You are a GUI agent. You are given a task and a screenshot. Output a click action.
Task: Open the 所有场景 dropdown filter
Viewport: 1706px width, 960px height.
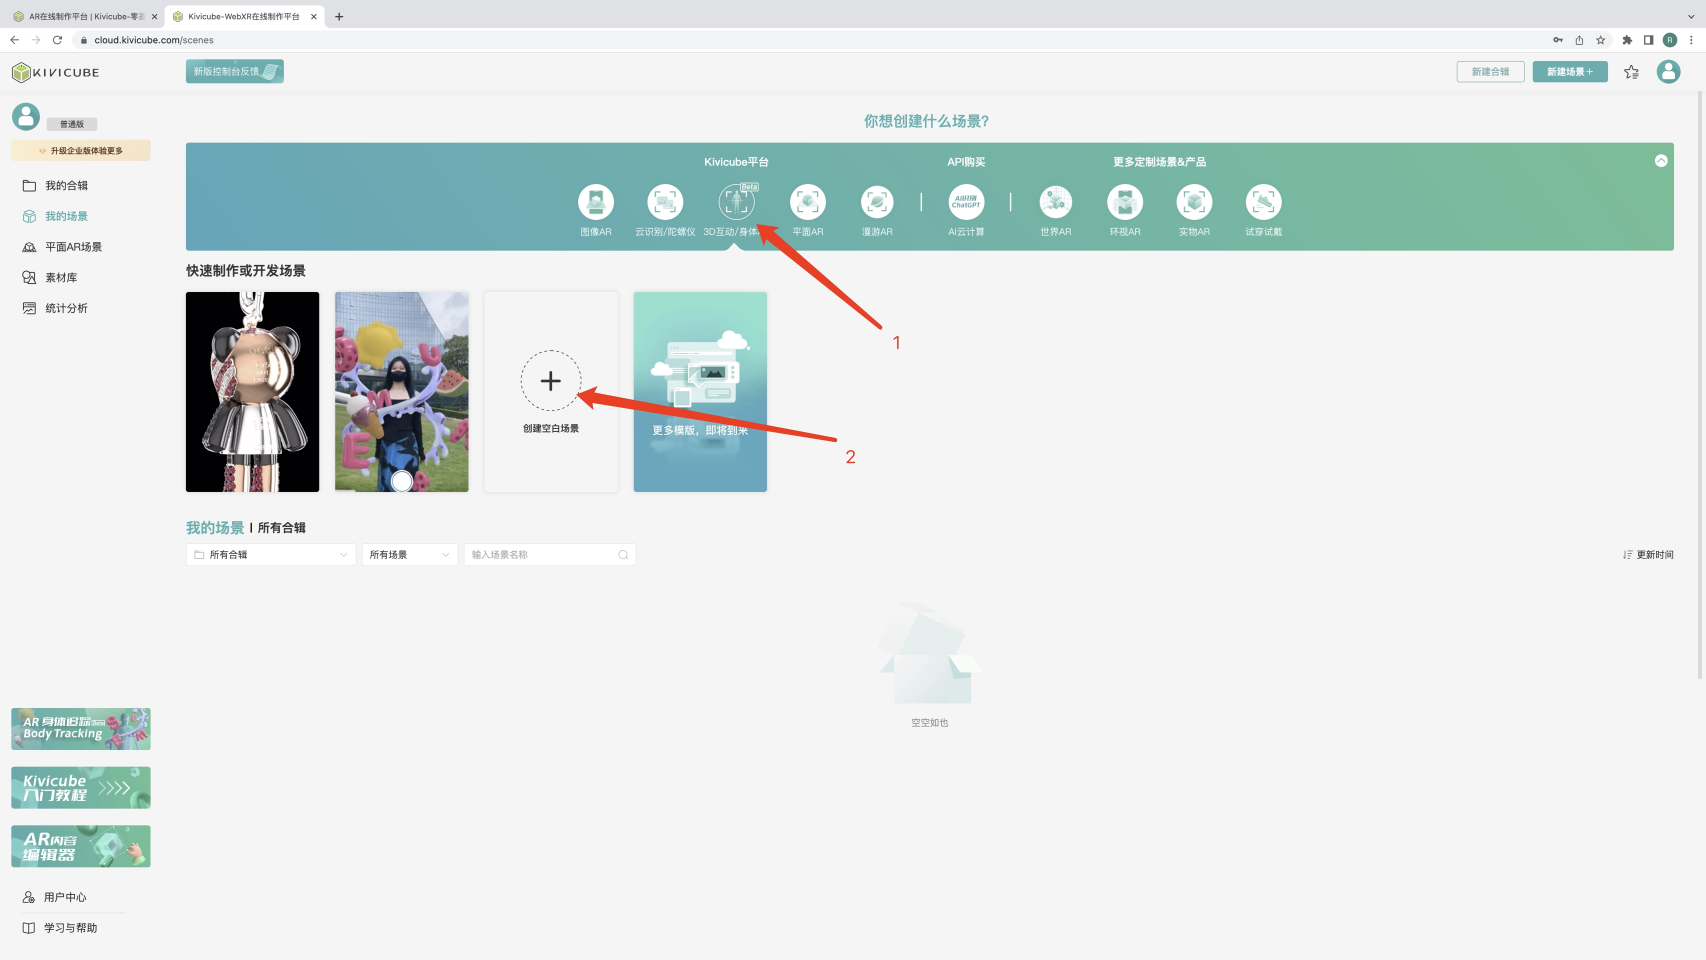[x=409, y=555]
